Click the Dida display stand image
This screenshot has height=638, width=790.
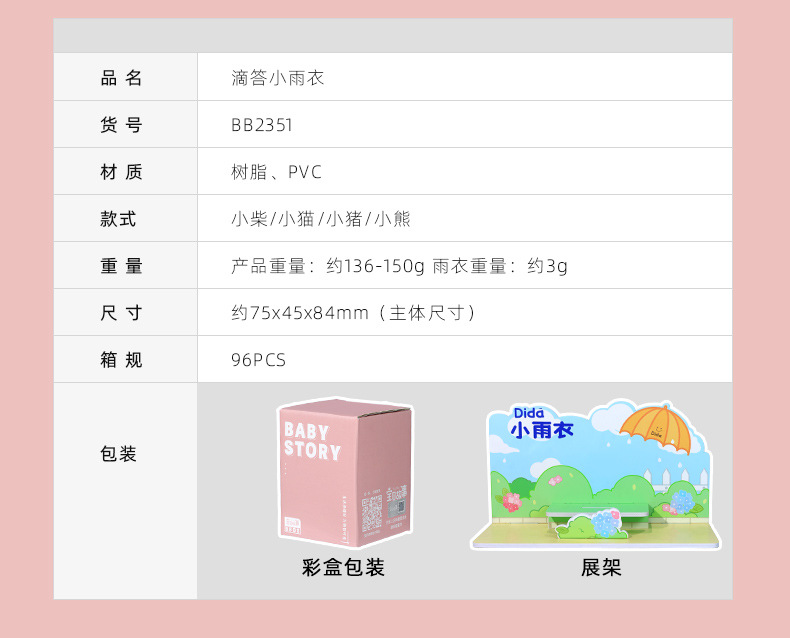point(595,475)
